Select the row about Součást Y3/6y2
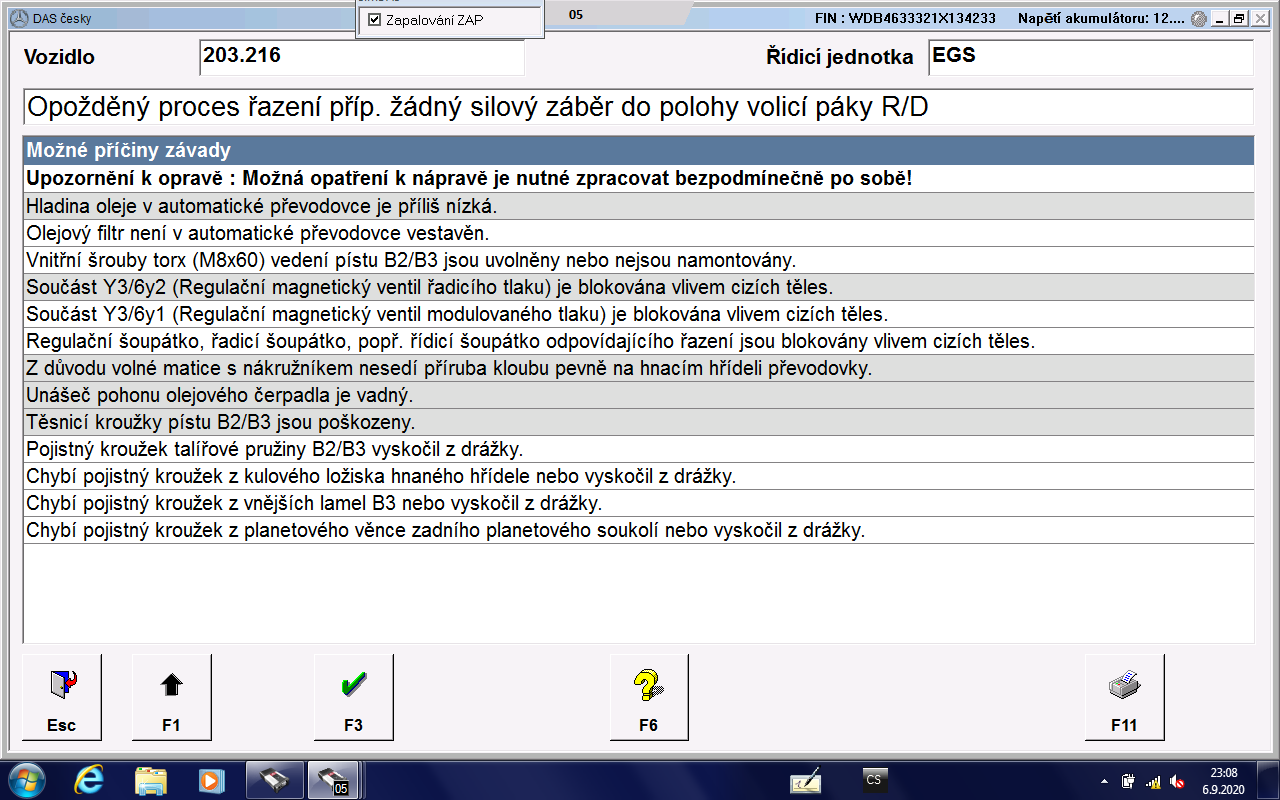Screen dimensions: 1280x800 pos(638,287)
